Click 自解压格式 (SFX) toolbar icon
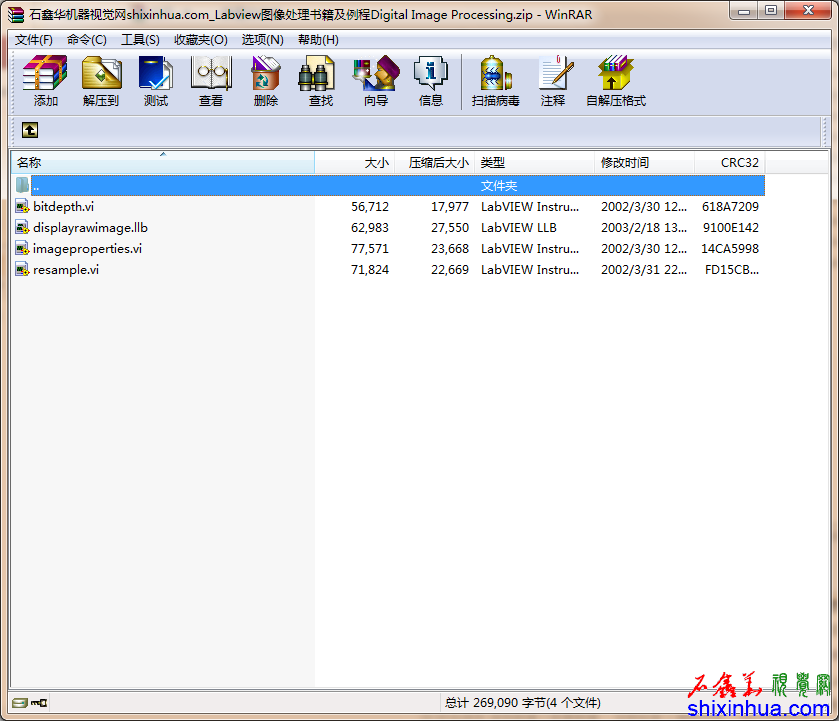Viewport: 839px width, 721px height. point(616,80)
